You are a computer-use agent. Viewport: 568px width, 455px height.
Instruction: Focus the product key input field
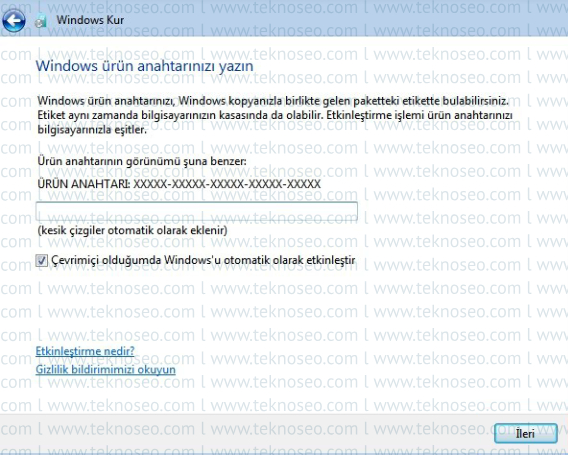point(197,211)
